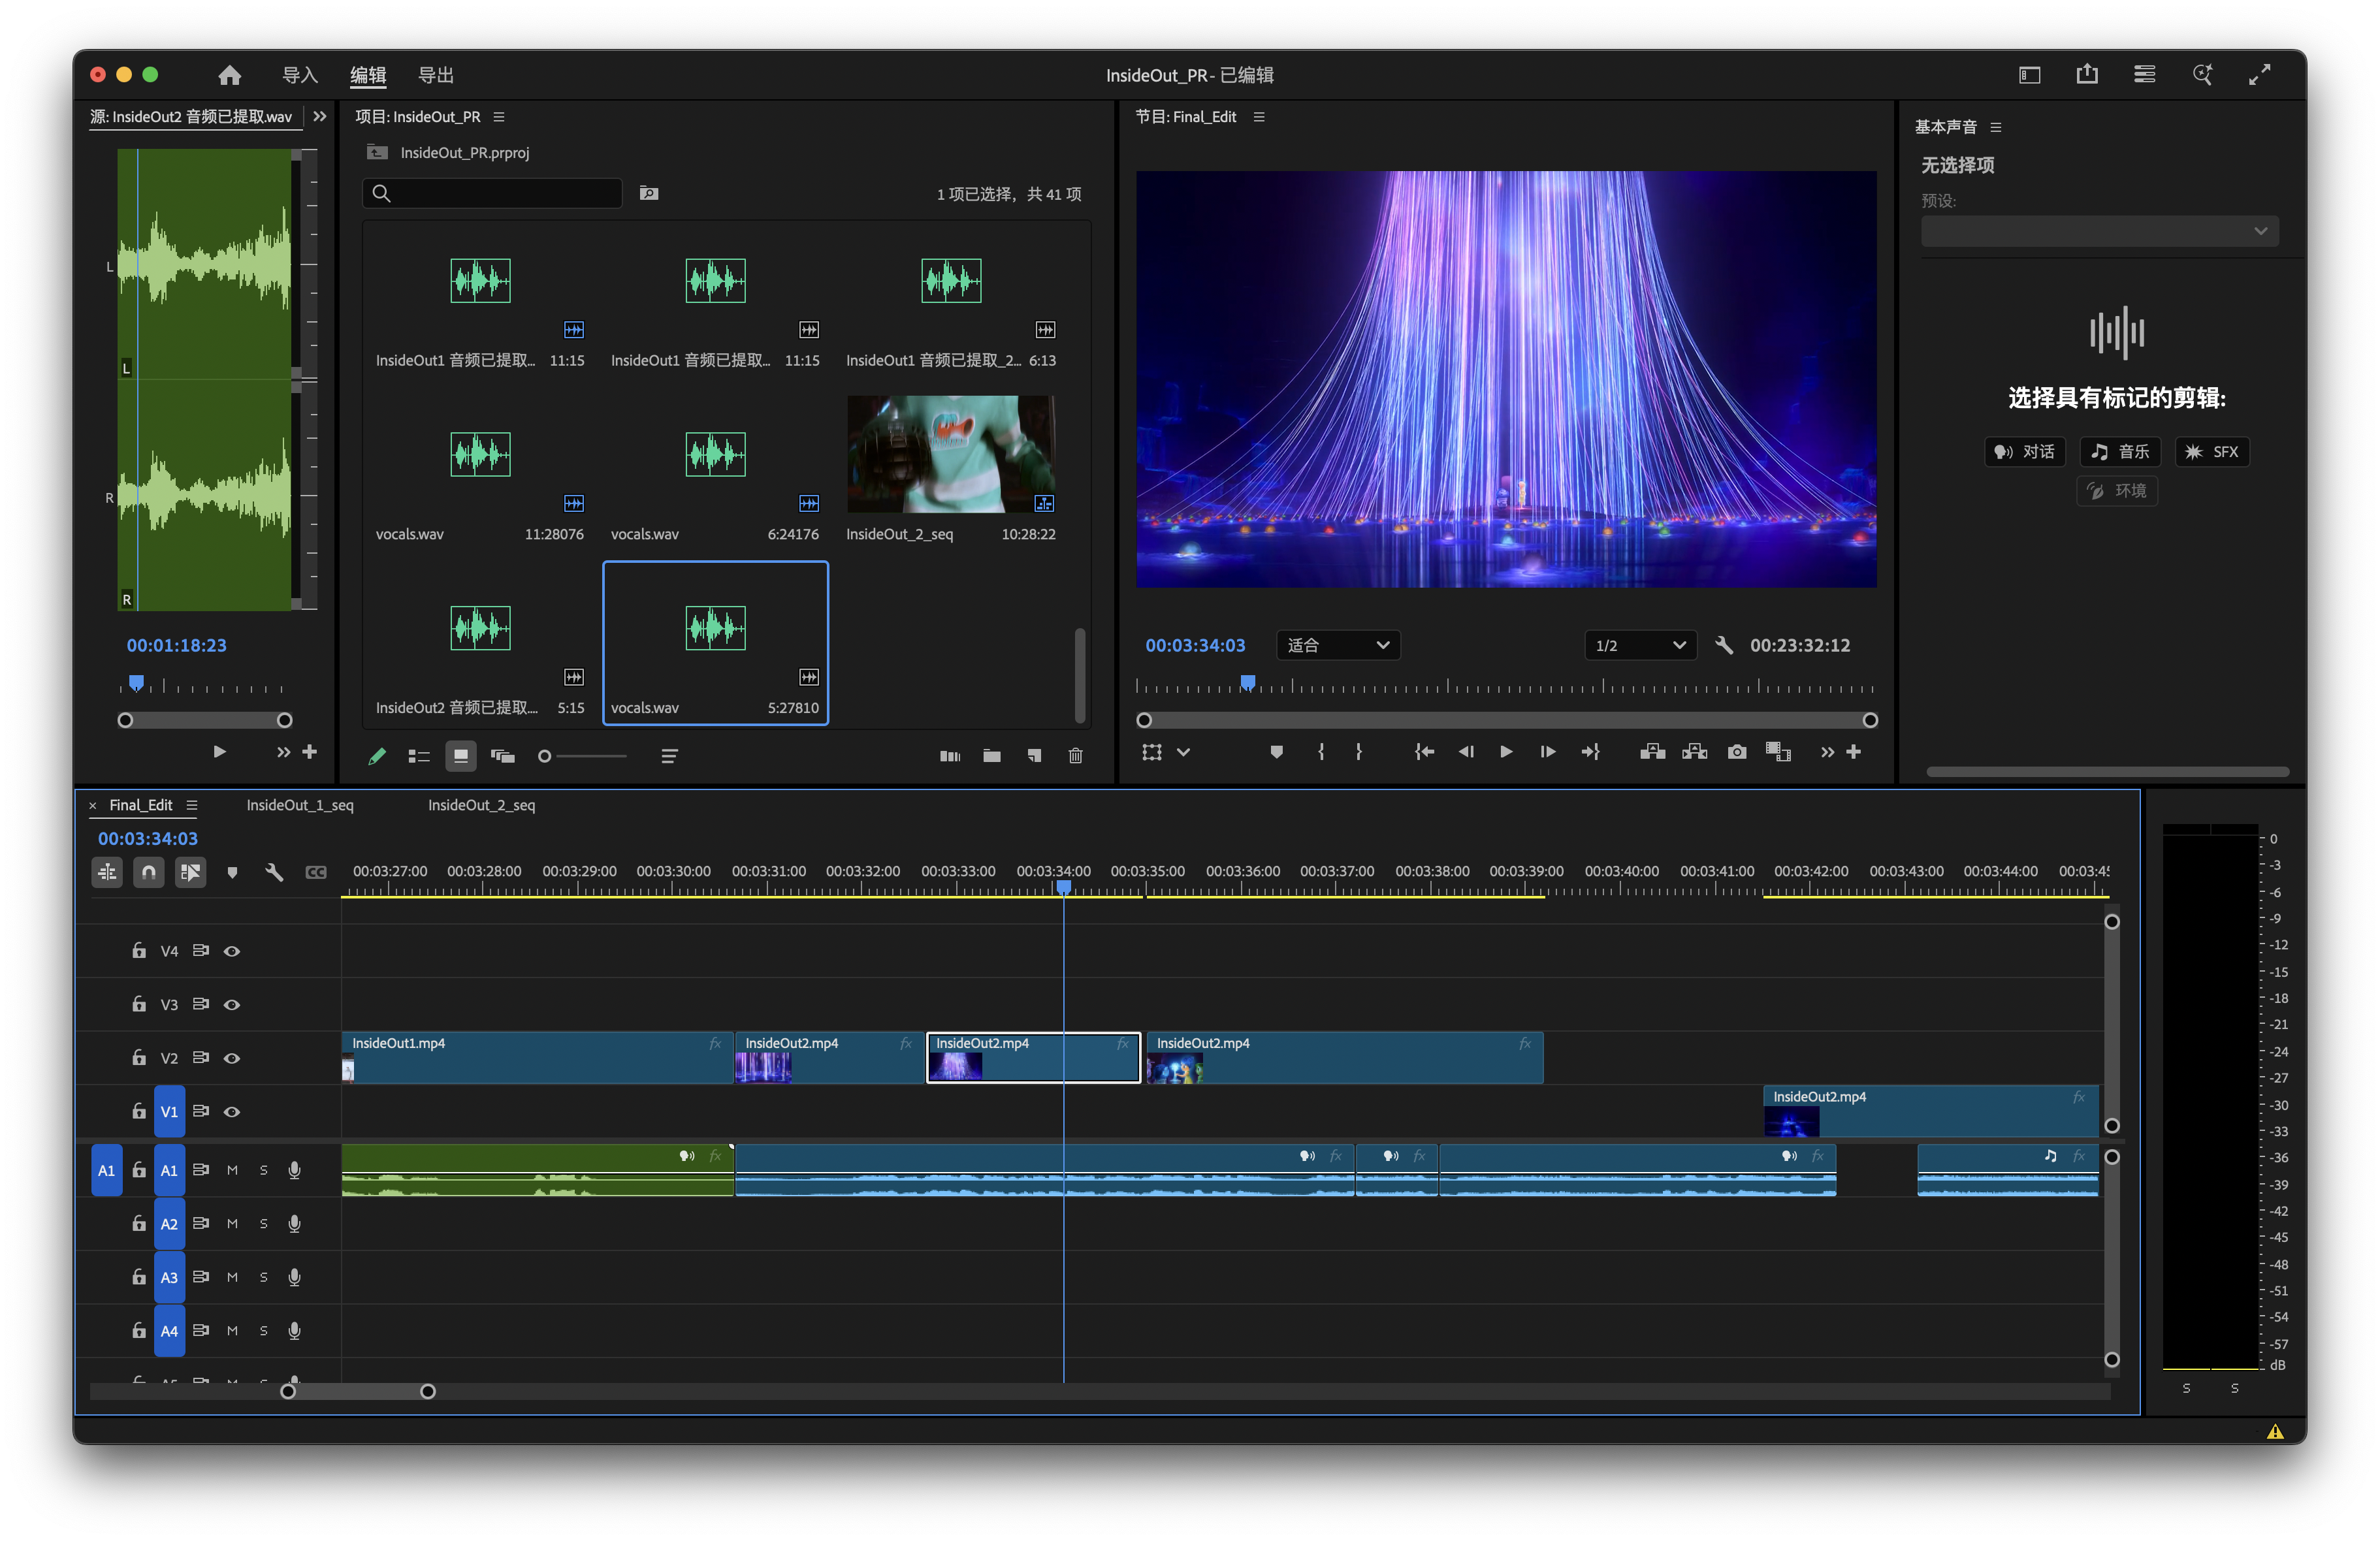Enable voice-over record on A3

click(294, 1277)
